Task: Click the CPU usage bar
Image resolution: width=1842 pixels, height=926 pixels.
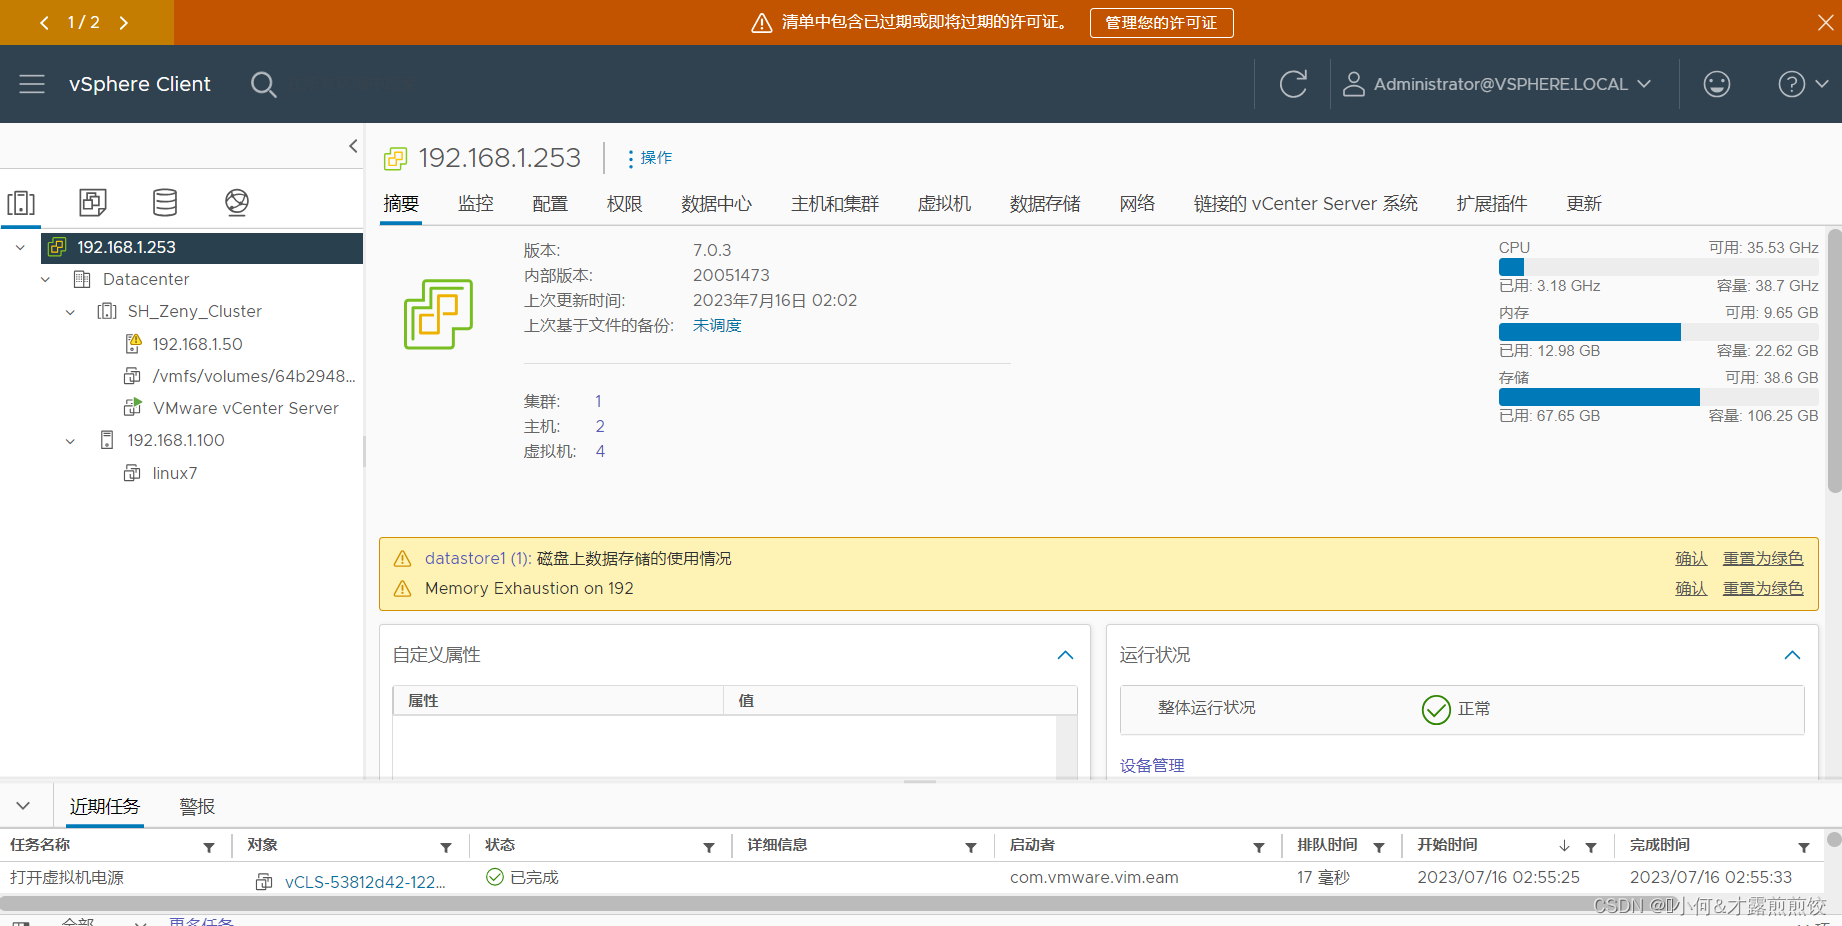Action: click(1658, 267)
